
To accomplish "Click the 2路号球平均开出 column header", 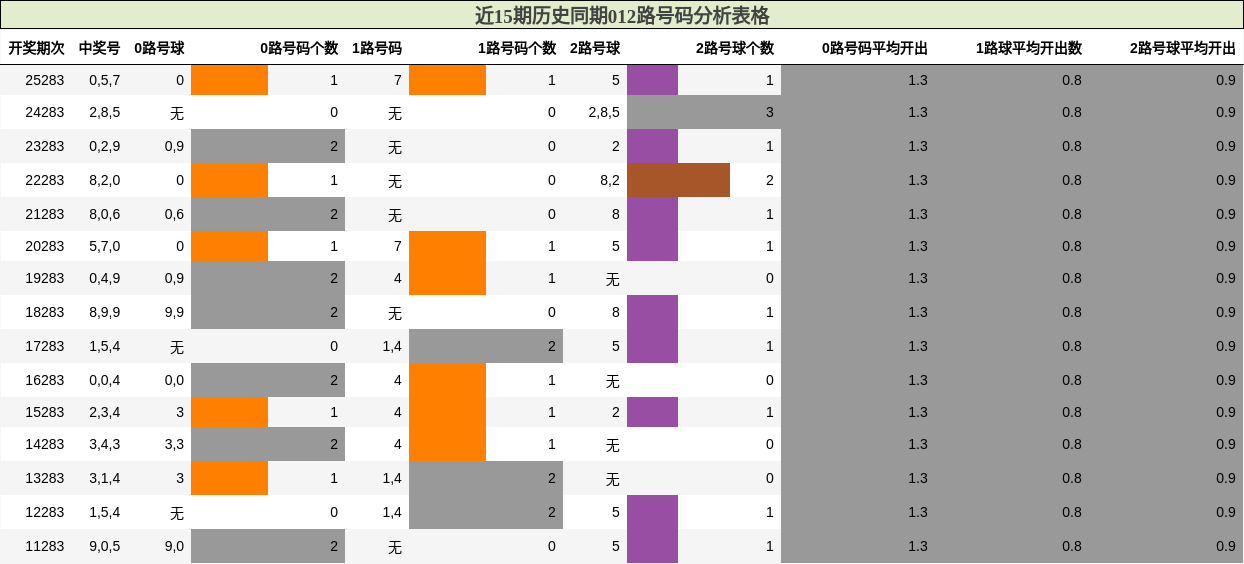I will tap(1183, 48).
